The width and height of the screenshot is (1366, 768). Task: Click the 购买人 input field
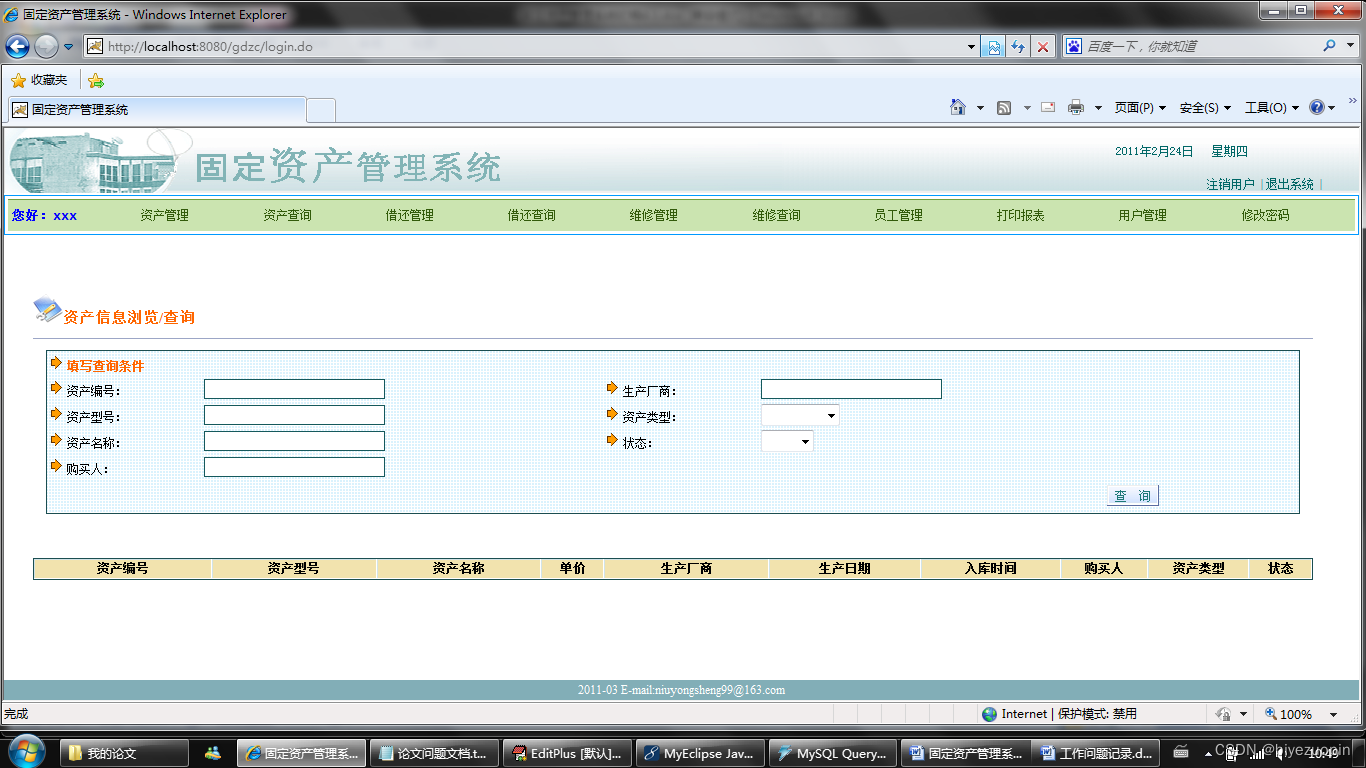(x=294, y=467)
